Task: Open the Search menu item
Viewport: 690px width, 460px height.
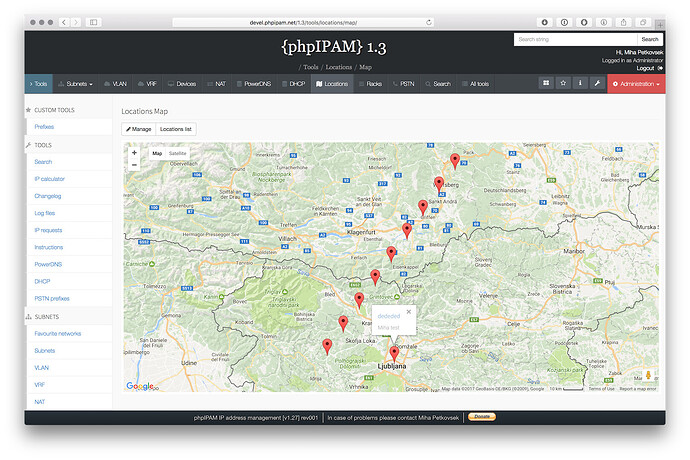Action: coord(438,84)
